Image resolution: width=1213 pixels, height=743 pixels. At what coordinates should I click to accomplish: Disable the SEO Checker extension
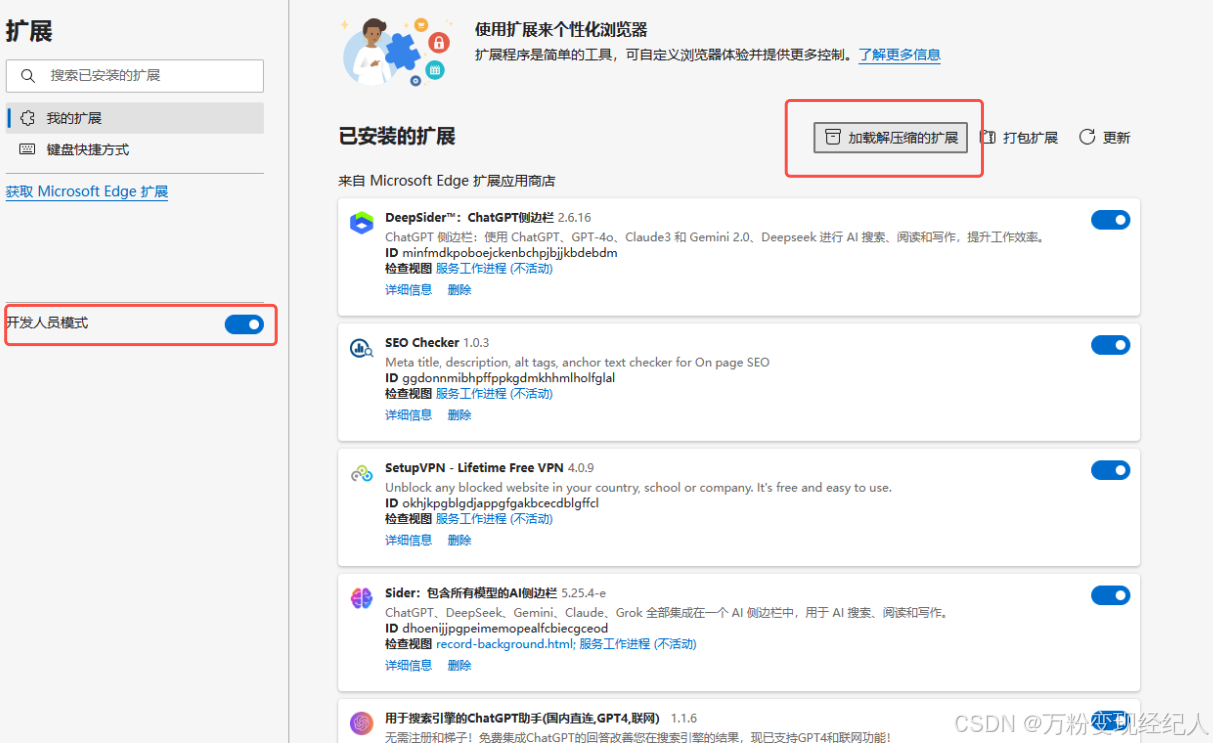tap(1110, 345)
